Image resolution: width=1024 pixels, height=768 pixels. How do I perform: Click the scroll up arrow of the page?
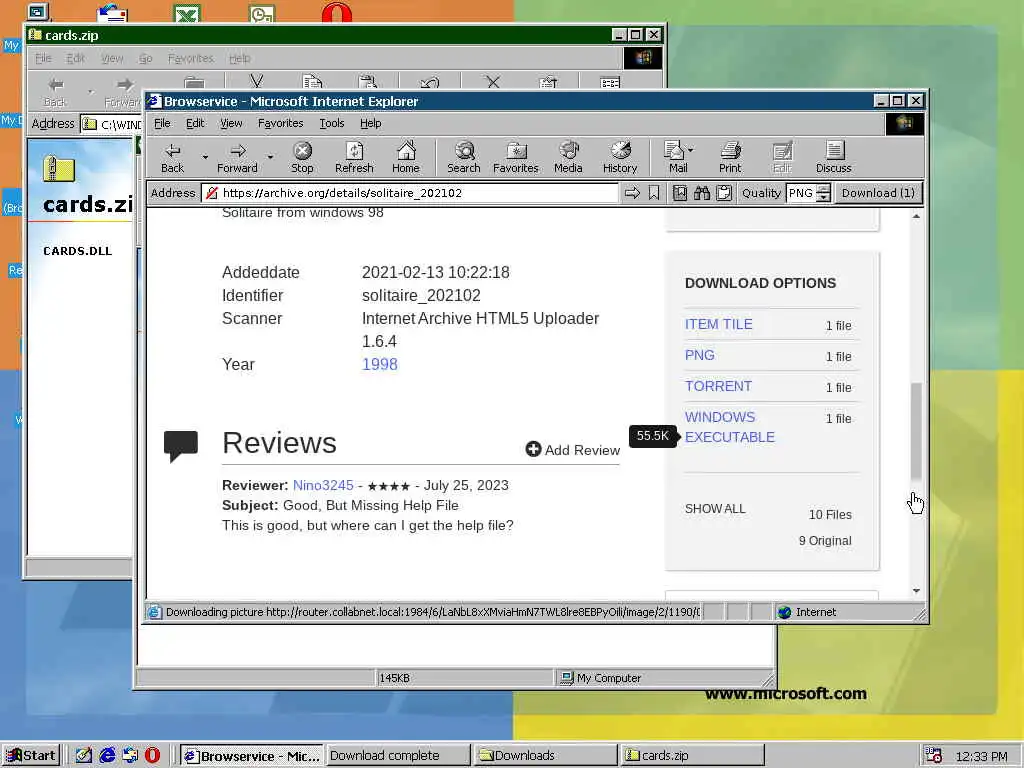tap(916, 216)
